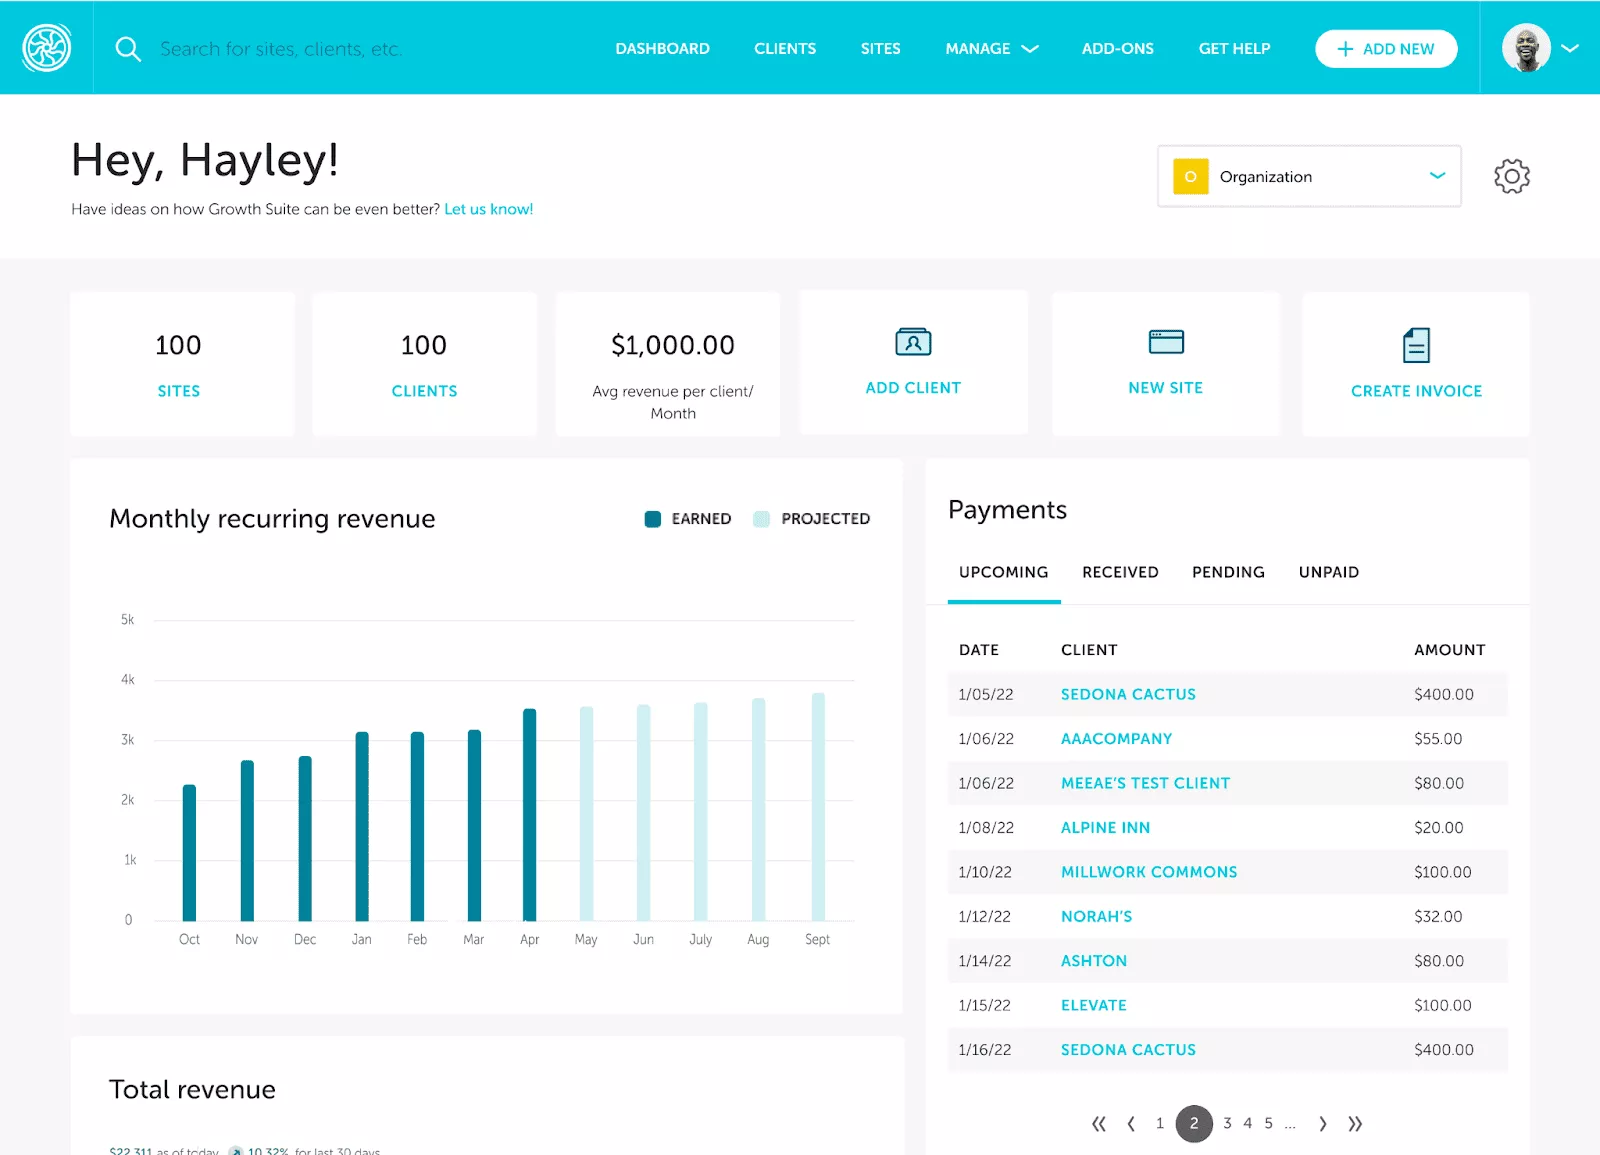Expand the Manage menu
1600x1155 pixels.
point(991,48)
